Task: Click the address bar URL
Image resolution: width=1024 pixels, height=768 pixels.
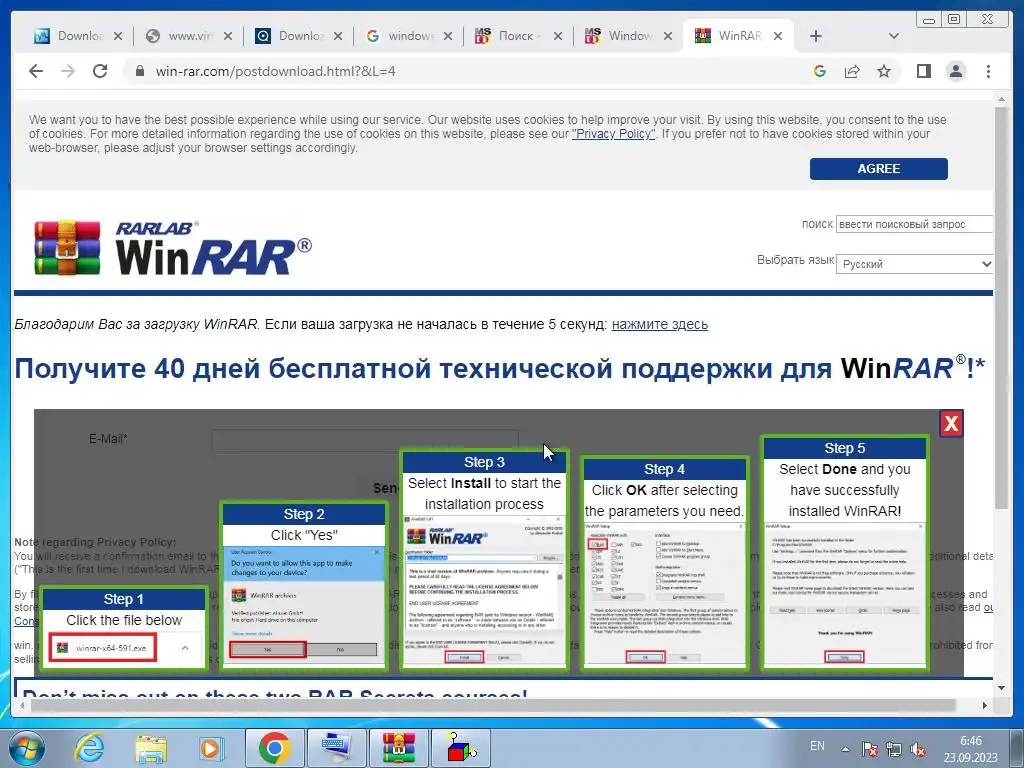Action: pos(276,71)
